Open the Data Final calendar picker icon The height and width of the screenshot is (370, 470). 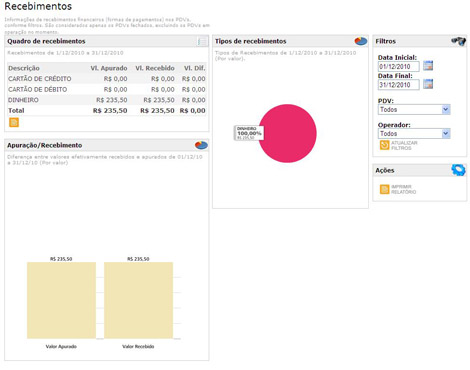428,84
